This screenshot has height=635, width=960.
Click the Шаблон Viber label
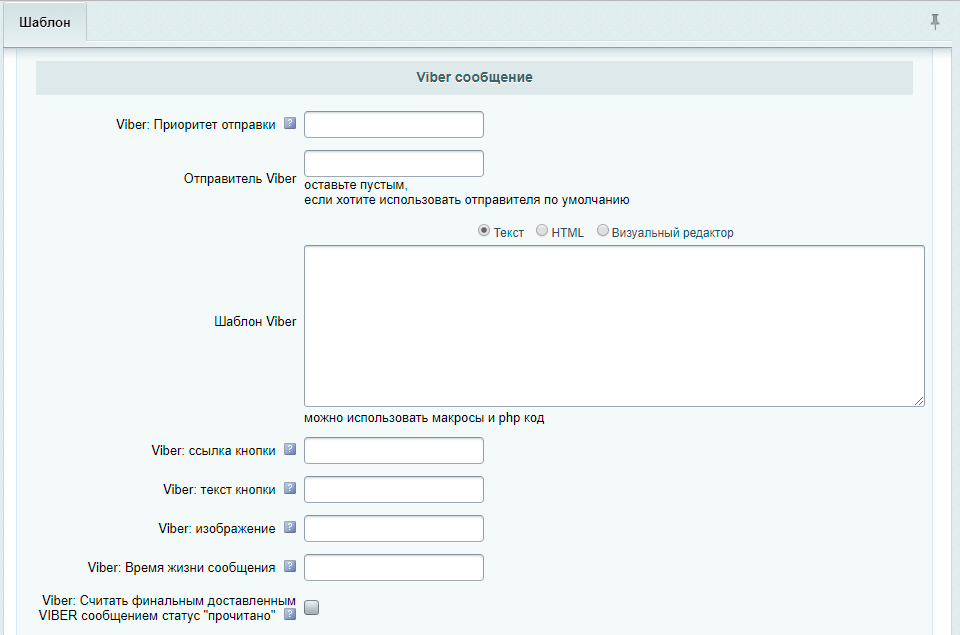coord(255,321)
